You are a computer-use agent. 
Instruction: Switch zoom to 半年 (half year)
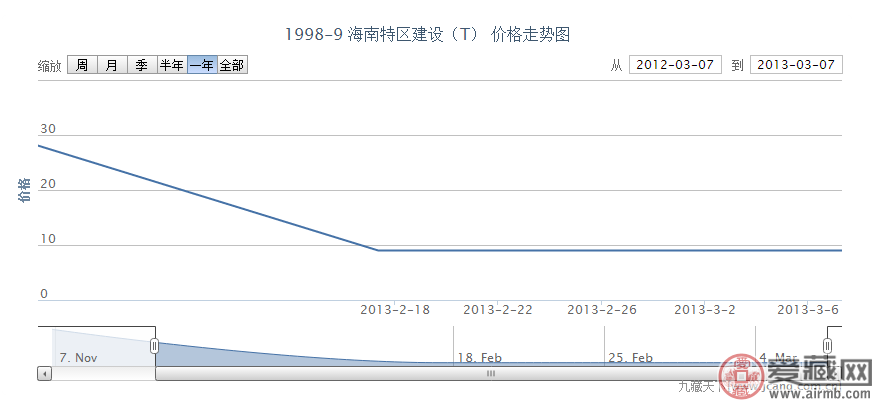(172, 65)
